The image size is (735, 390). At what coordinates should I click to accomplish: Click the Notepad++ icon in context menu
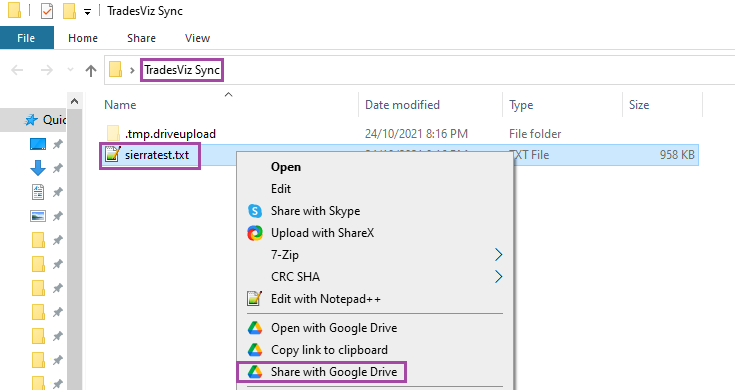[x=255, y=299]
